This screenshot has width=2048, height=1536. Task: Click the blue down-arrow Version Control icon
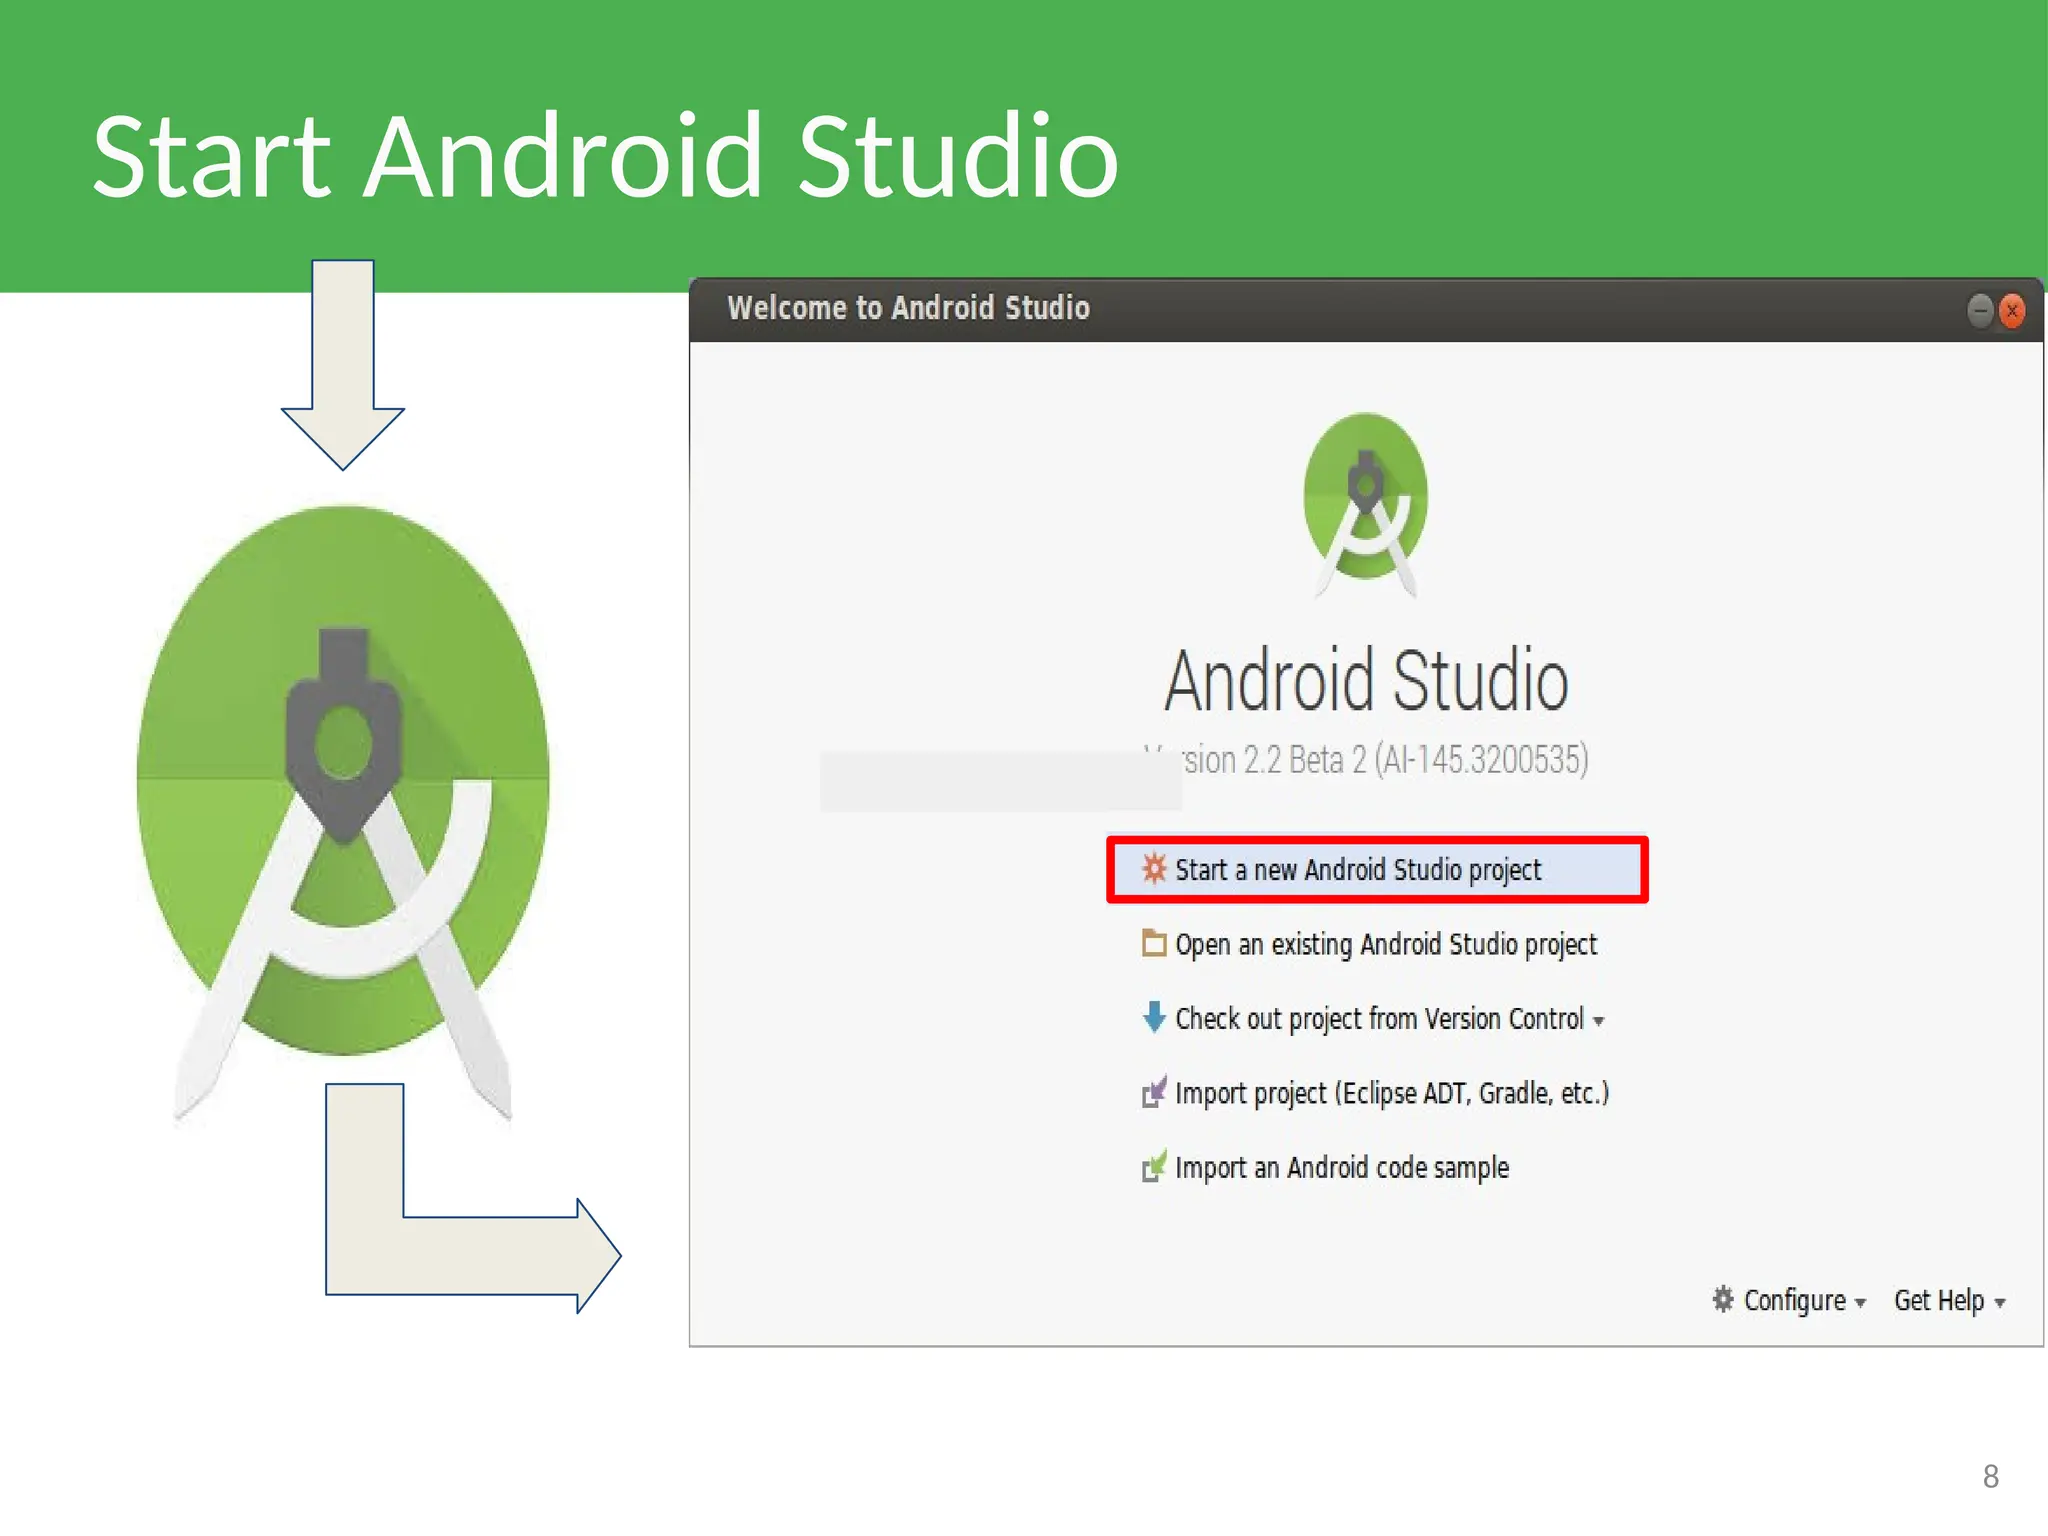pos(1154,1017)
